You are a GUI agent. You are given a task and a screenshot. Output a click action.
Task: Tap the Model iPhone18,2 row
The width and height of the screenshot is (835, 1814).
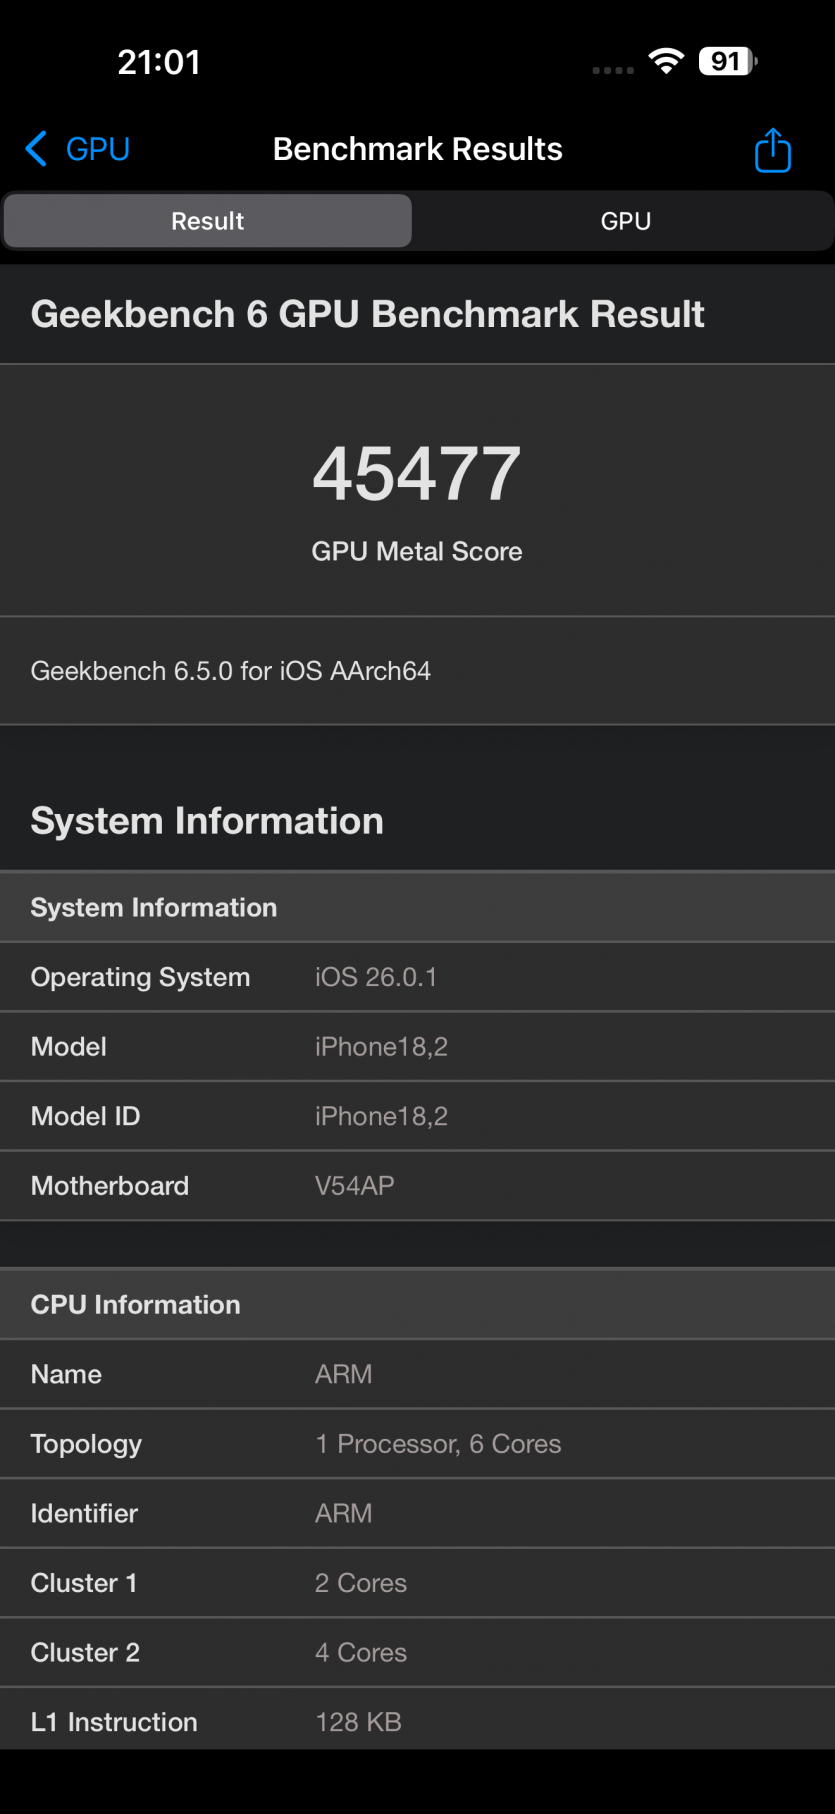click(417, 1047)
